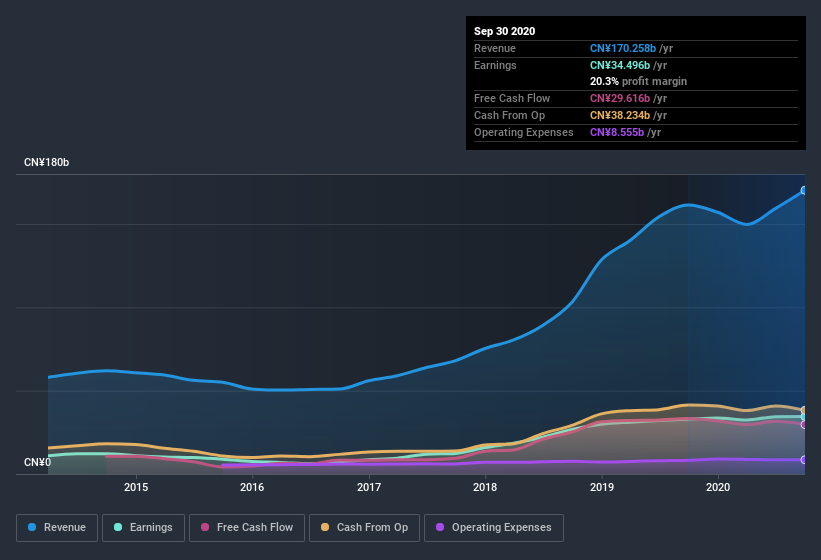Click the CN¥180b y-axis label
The image size is (821, 560).
[47, 163]
